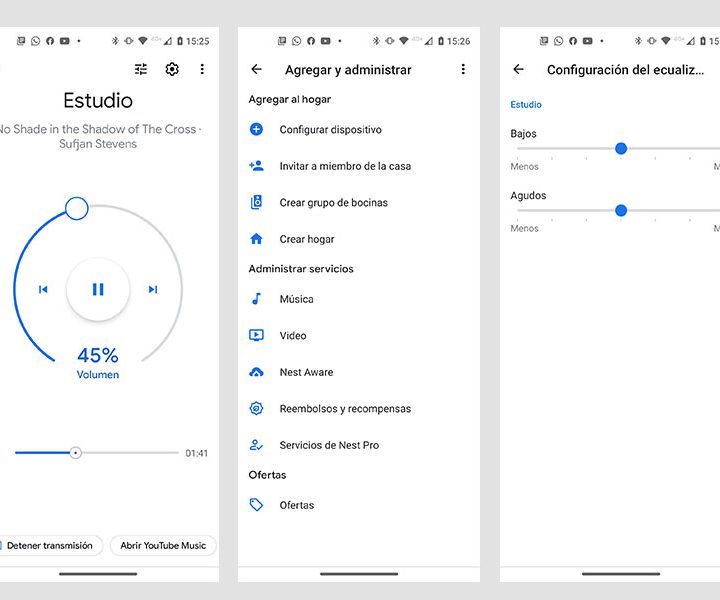Click the Estudio link in equalizer screen
The height and width of the screenshot is (600, 720).
(526, 105)
